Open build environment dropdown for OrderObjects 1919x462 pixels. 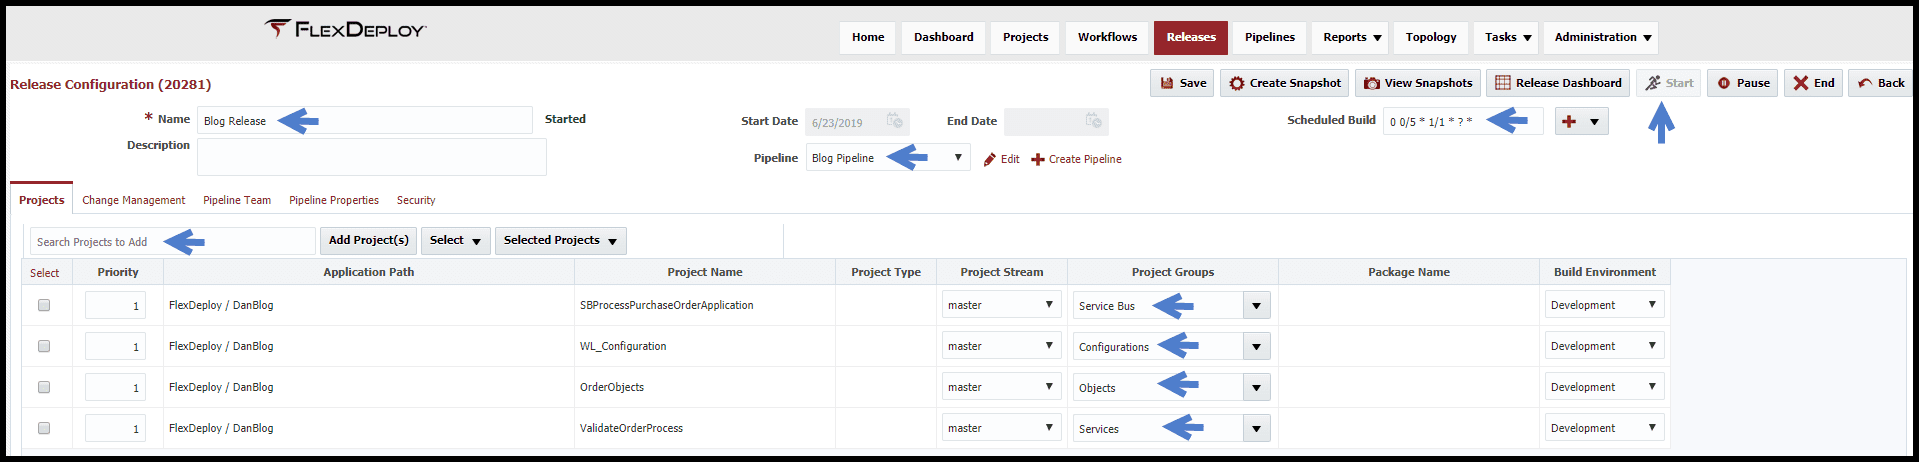(1604, 387)
